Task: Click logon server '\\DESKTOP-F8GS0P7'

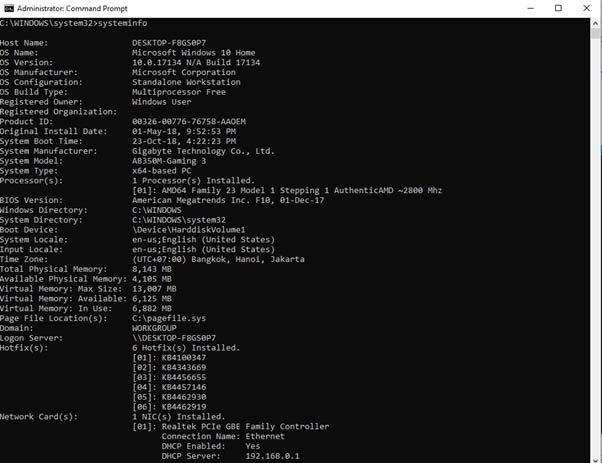Action: tap(174, 338)
